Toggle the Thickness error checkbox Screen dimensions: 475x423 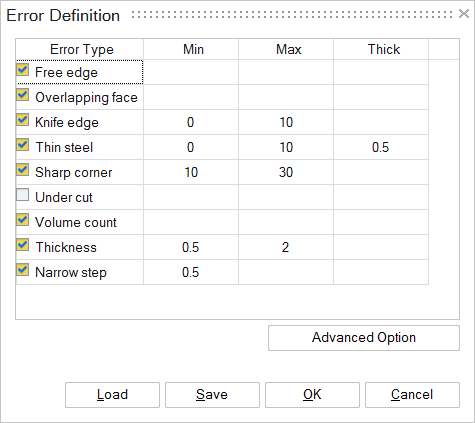tap(23, 245)
